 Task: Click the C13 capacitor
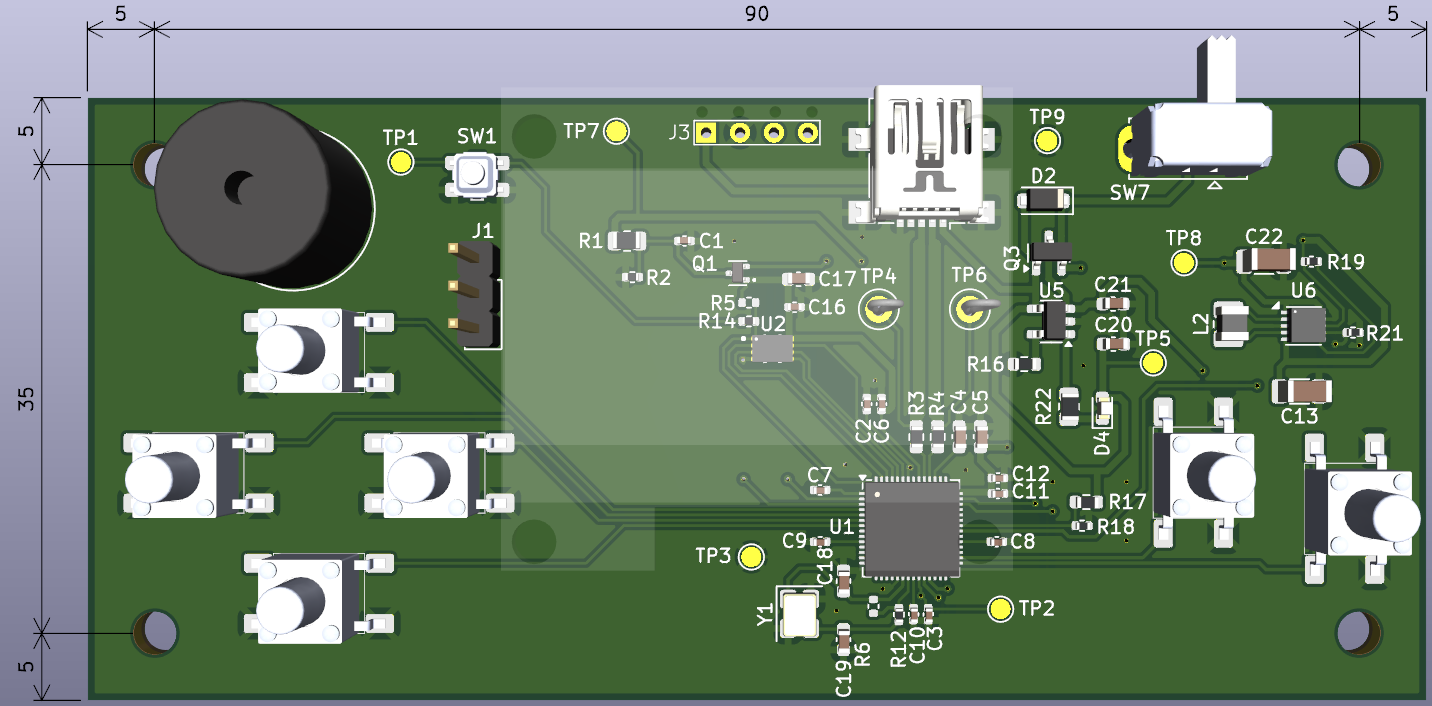tap(1301, 390)
